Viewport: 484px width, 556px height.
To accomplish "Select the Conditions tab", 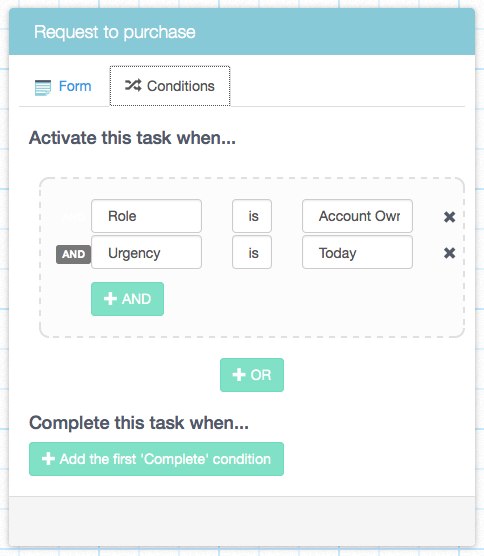I will pyautogui.click(x=170, y=86).
